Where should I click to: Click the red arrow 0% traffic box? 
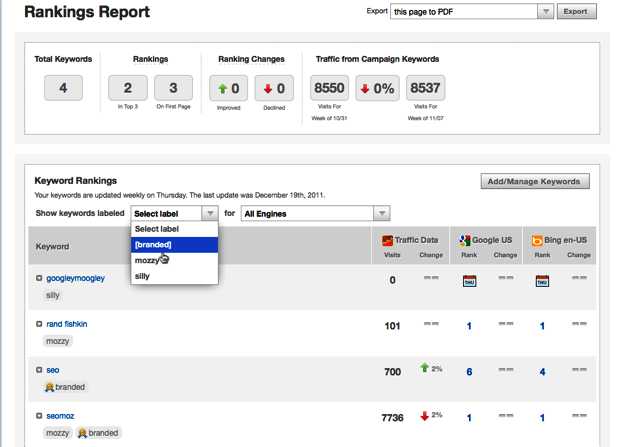point(377,88)
